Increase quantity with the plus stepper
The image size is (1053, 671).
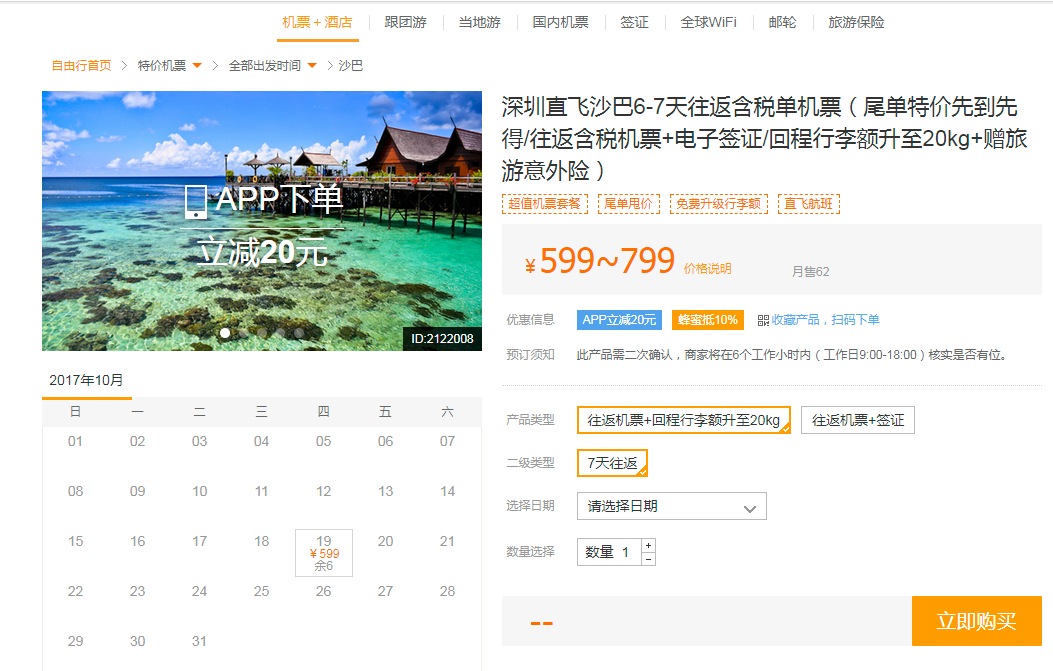point(649,545)
